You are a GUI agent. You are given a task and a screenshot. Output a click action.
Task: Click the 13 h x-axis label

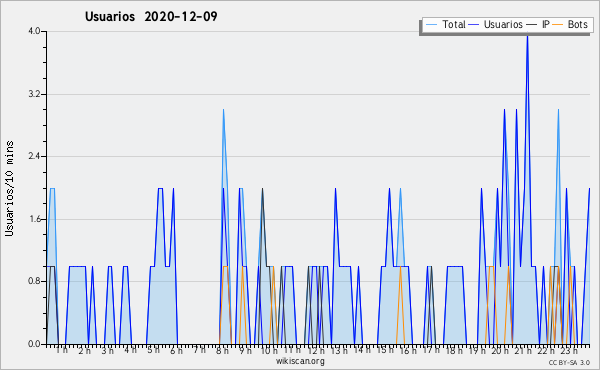[339, 350]
